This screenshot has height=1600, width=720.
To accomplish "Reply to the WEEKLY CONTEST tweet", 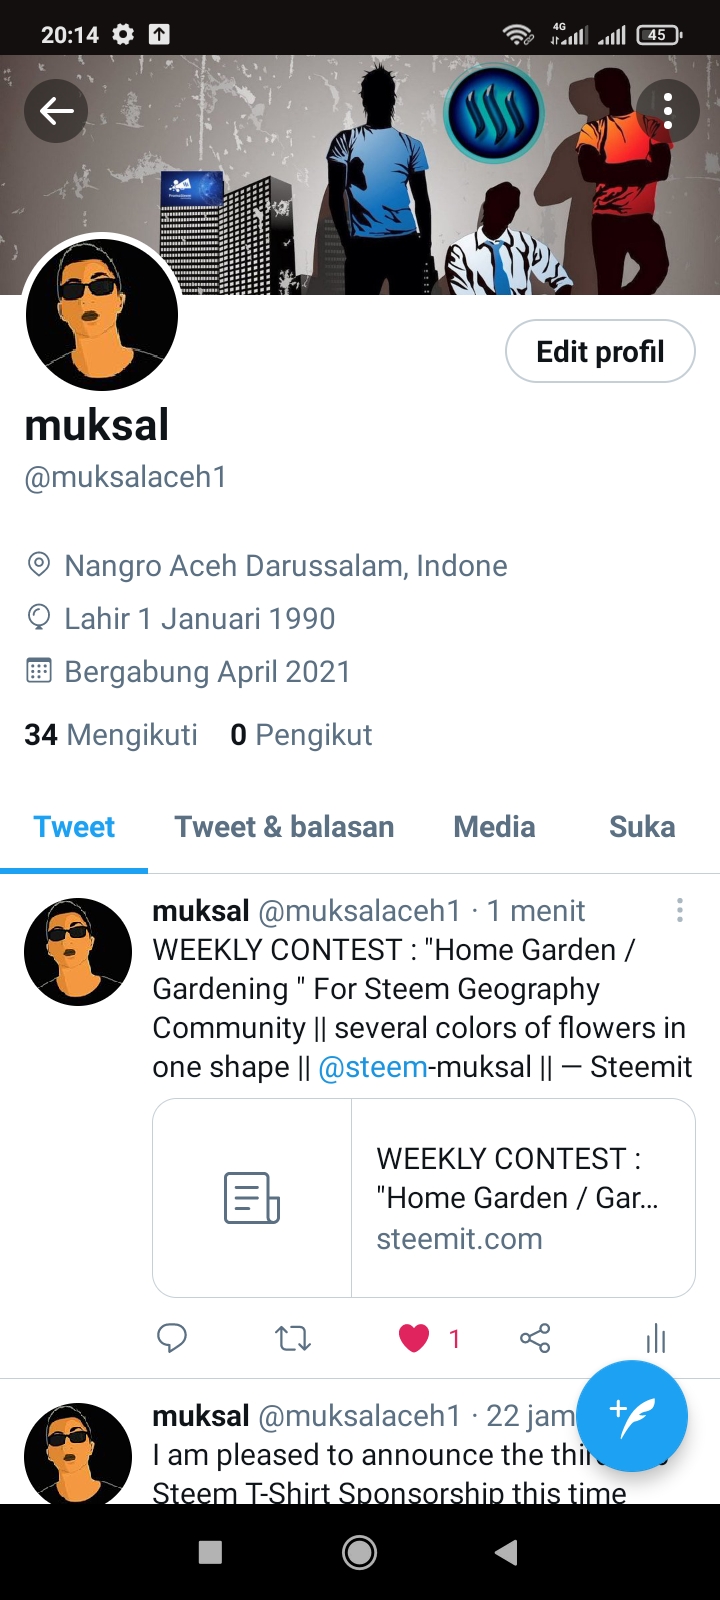I will (x=172, y=1338).
